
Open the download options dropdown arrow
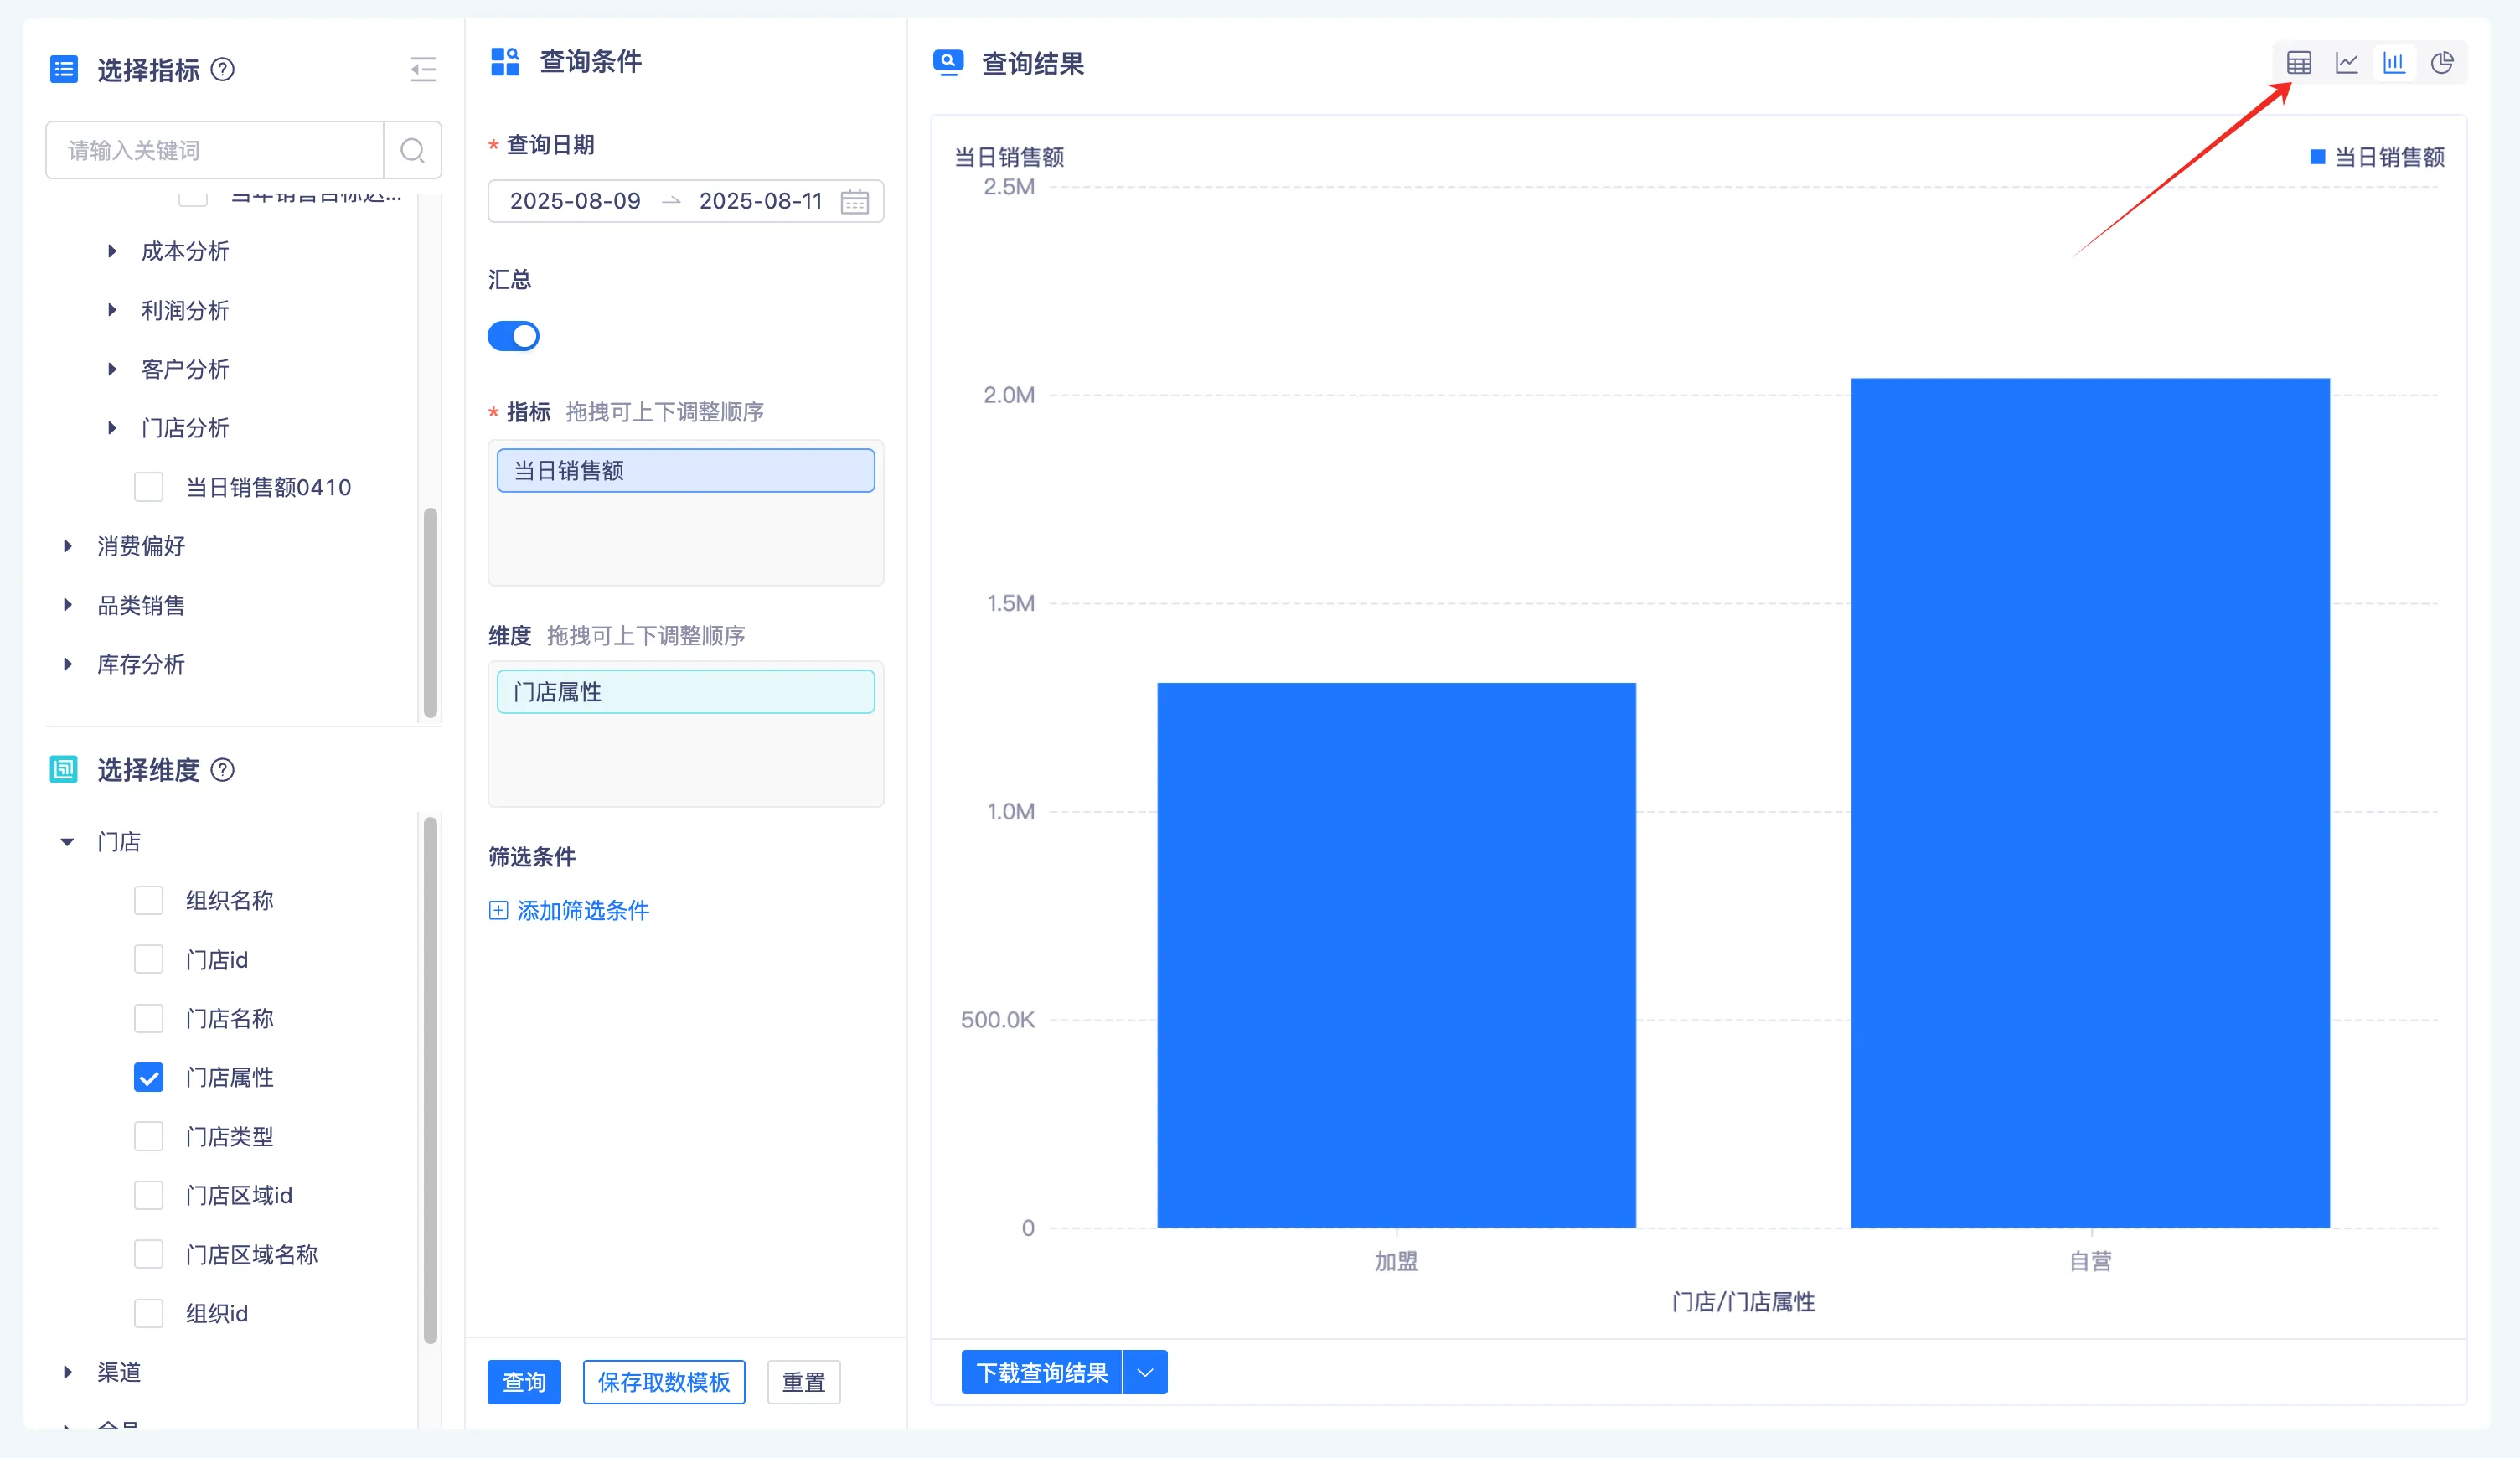pos(1145,1372)
